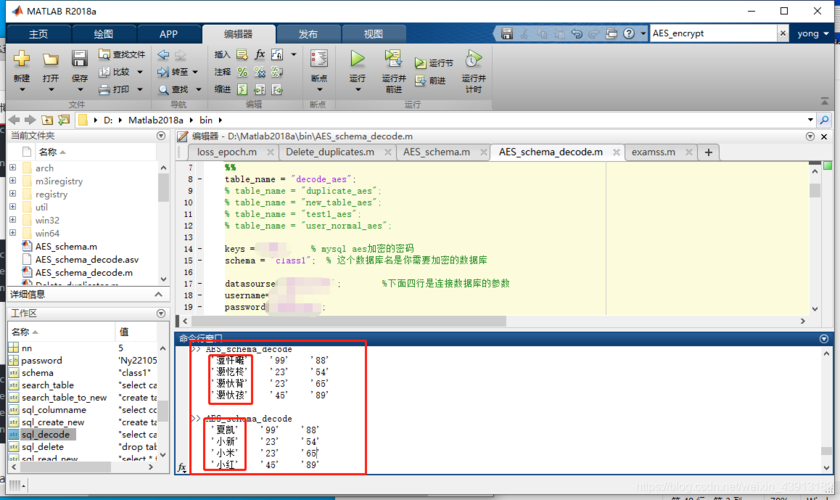Screen dimensions: 840x500
Task: Open the Delete_duplicates.m editor tab
Action: (330, 152)
